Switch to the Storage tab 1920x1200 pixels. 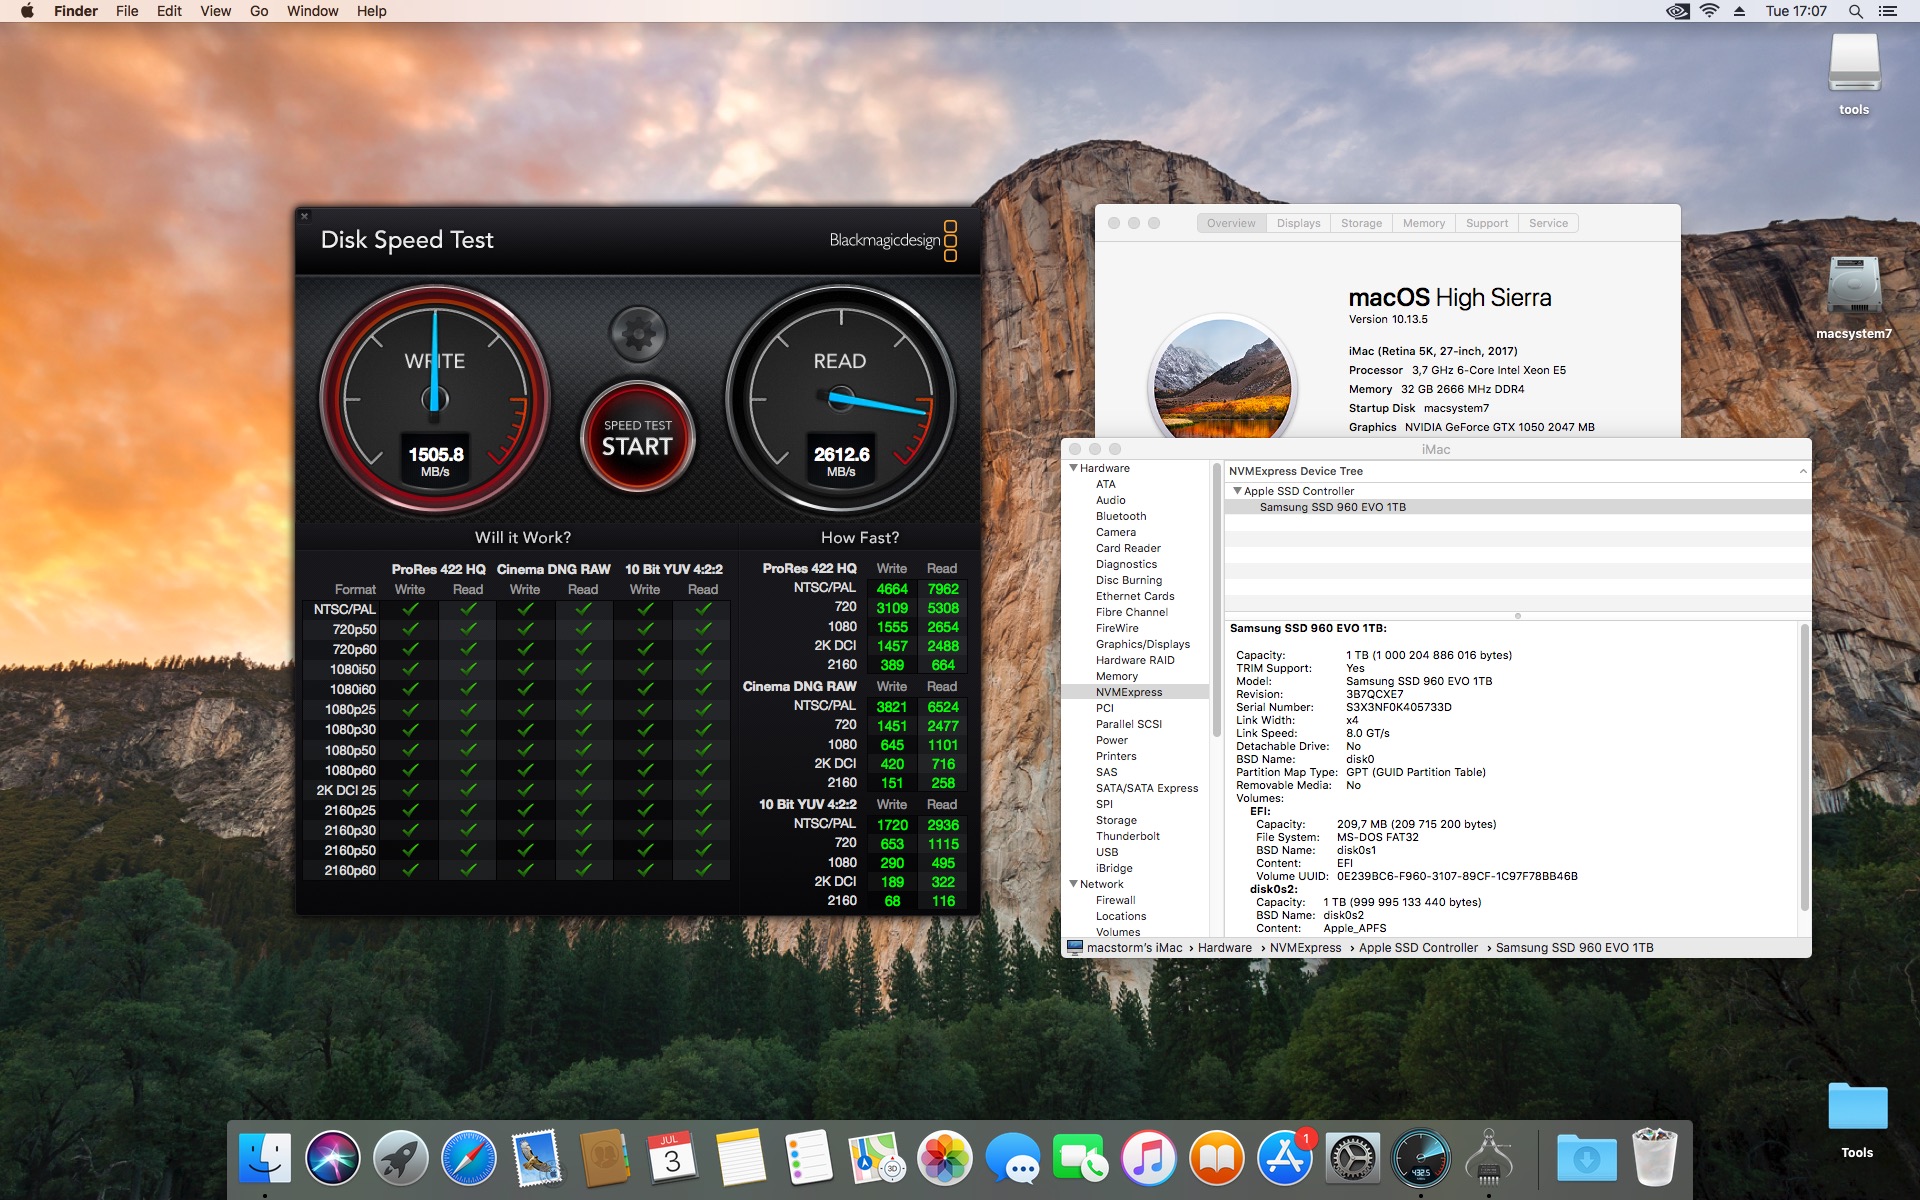pos(1361,223)
